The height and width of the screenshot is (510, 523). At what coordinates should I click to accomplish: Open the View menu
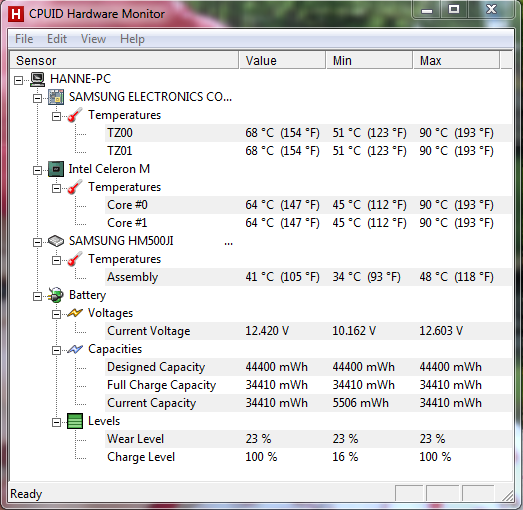93,39
